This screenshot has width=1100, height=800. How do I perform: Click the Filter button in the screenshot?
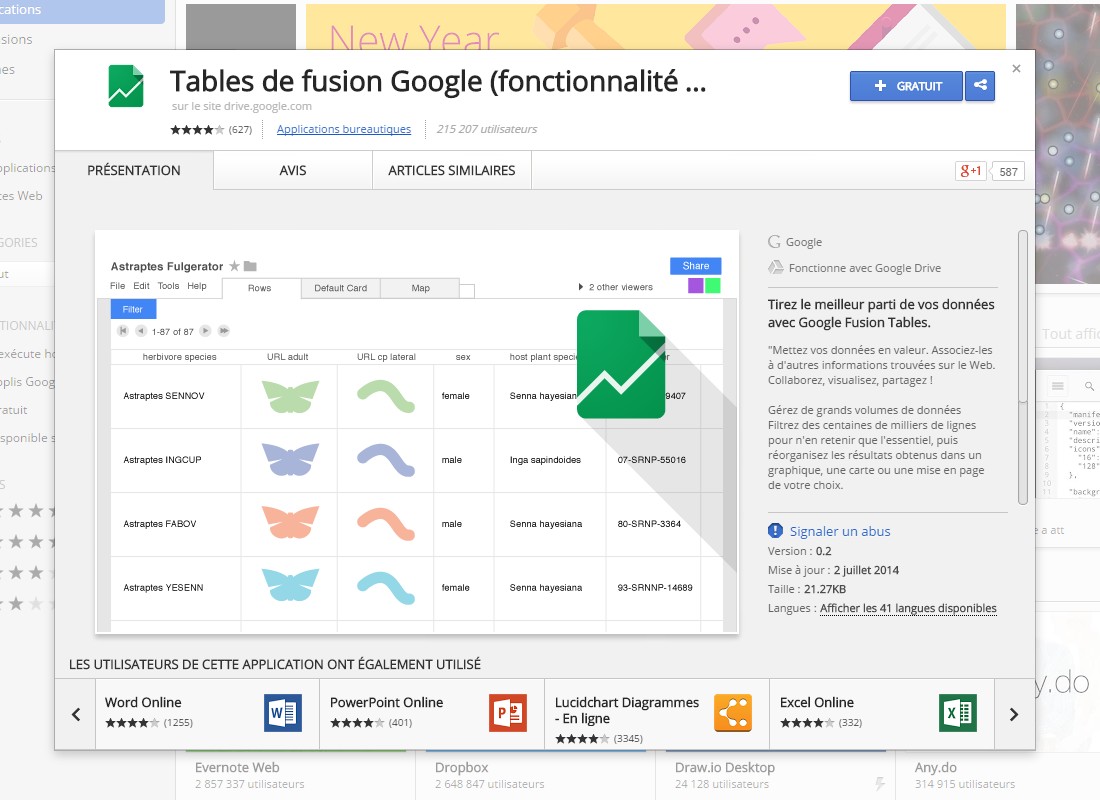click(133, 309)
